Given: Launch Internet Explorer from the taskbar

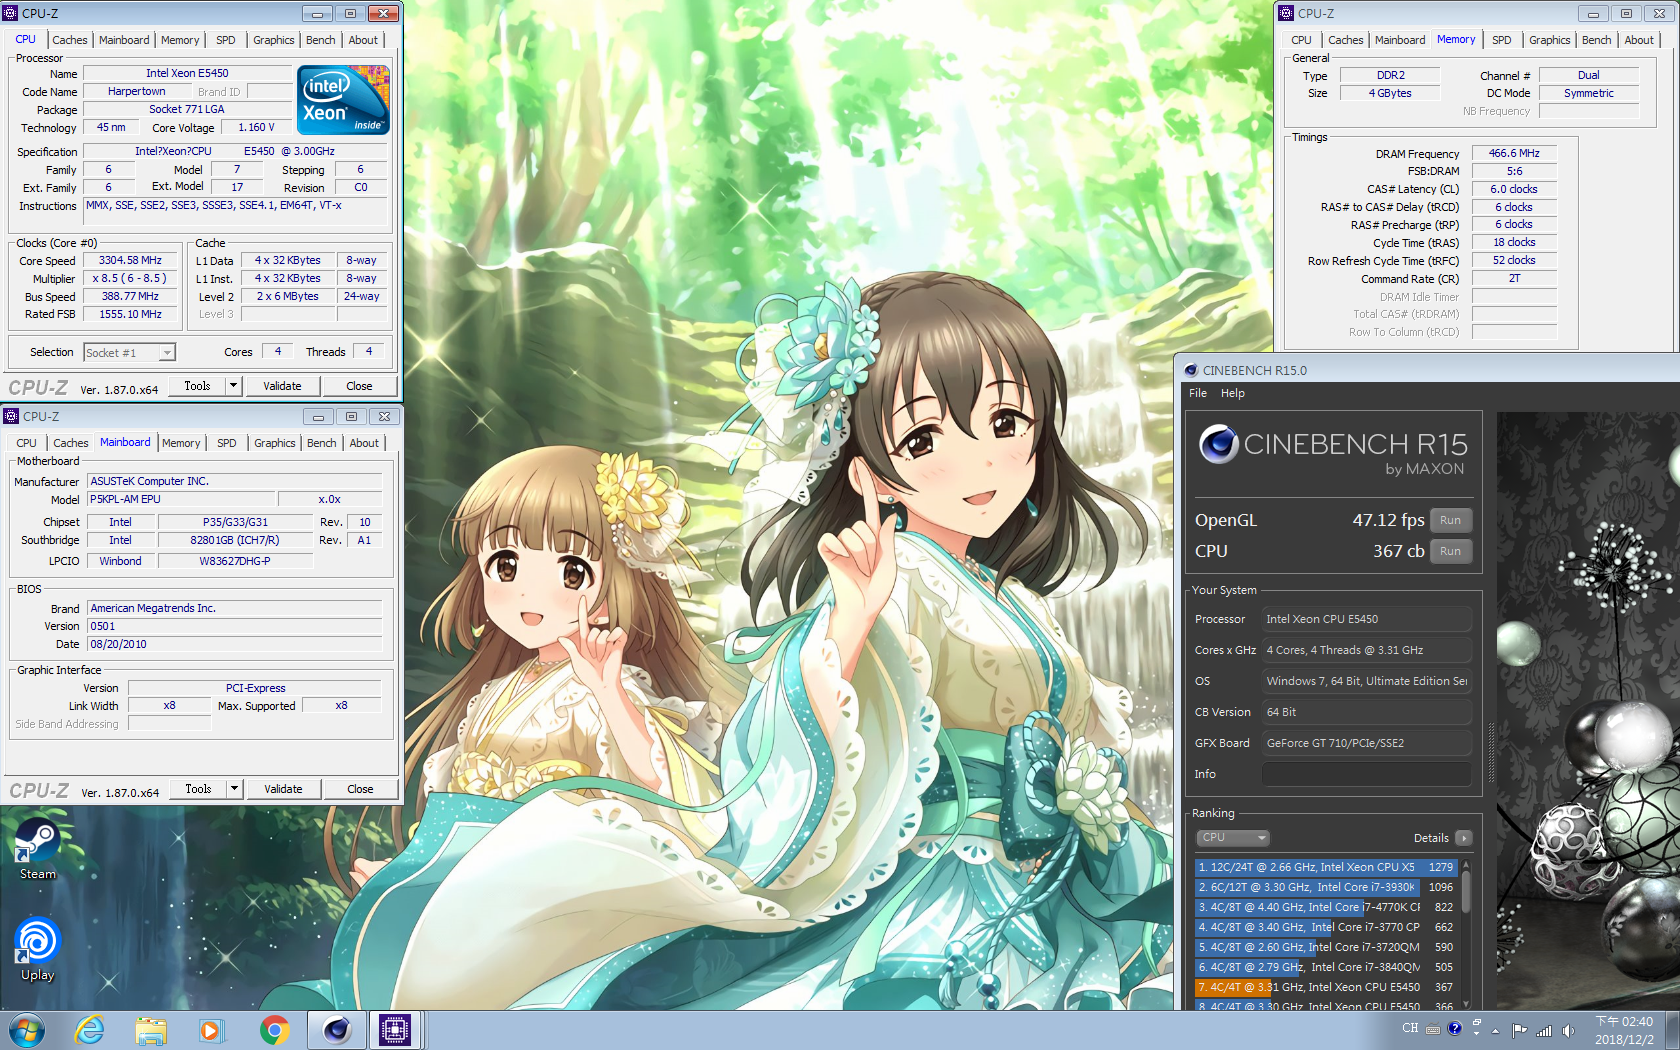Looking at the screenshot, I should point(90,1030).
